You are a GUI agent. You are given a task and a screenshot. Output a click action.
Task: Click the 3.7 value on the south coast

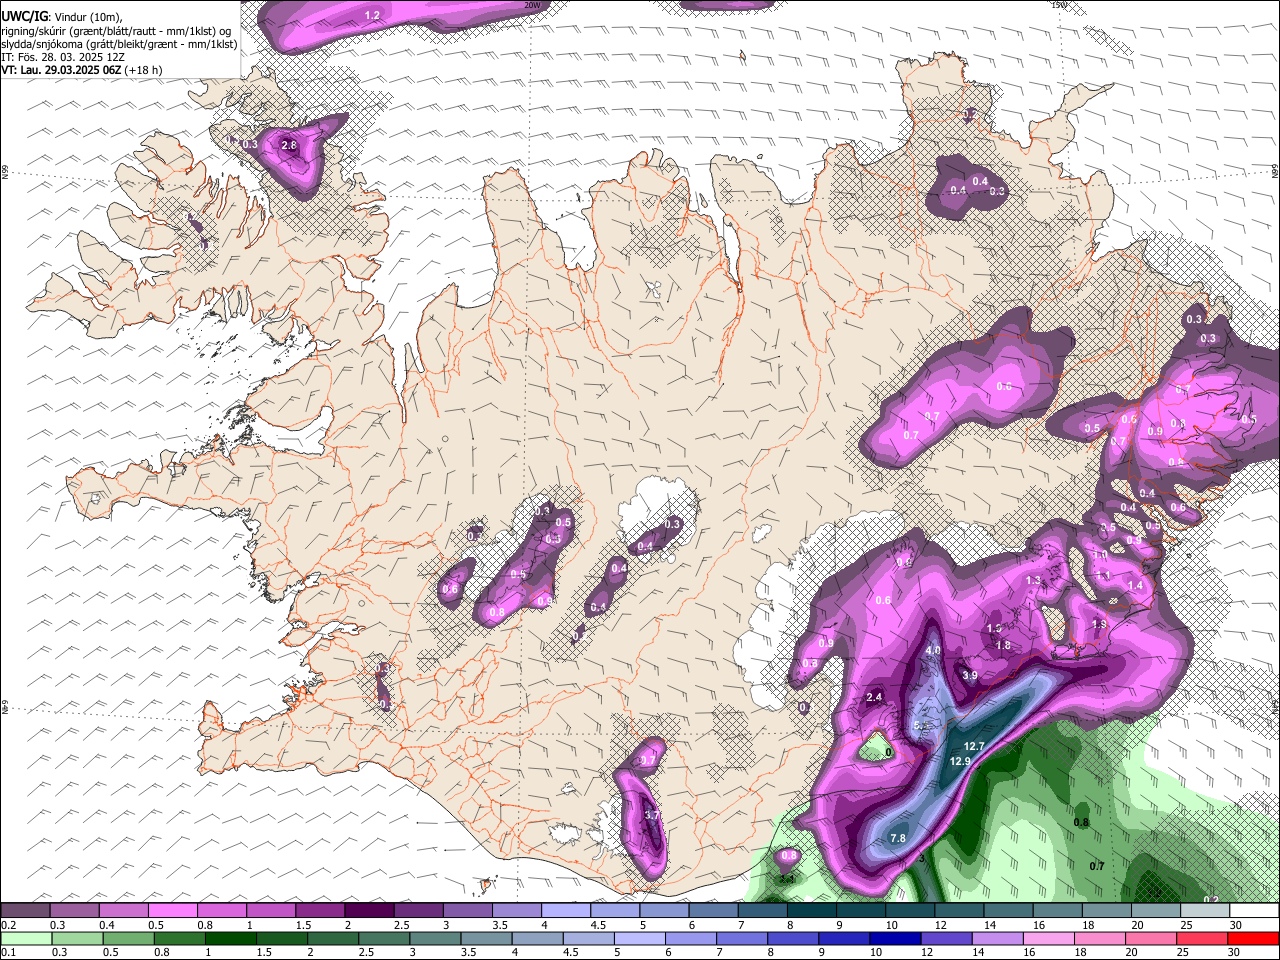tap(652, 815)
